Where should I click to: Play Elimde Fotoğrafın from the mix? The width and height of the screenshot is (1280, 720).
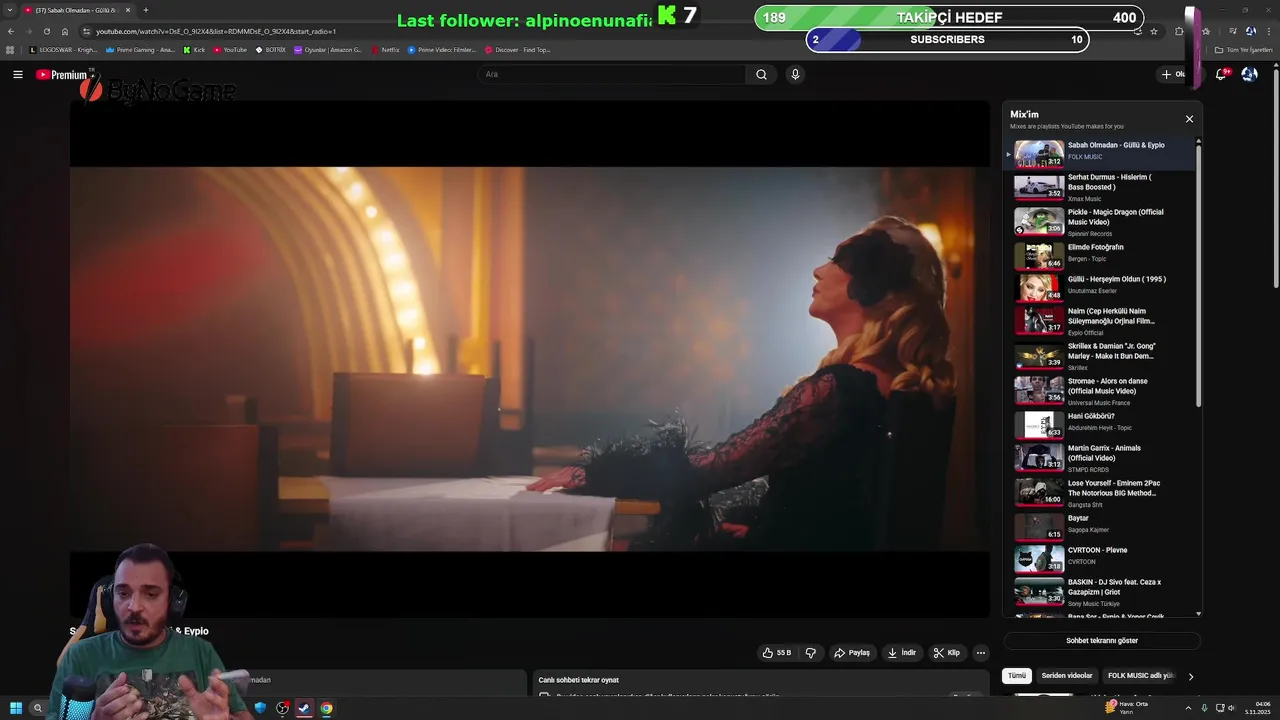tap(1100, 256)
